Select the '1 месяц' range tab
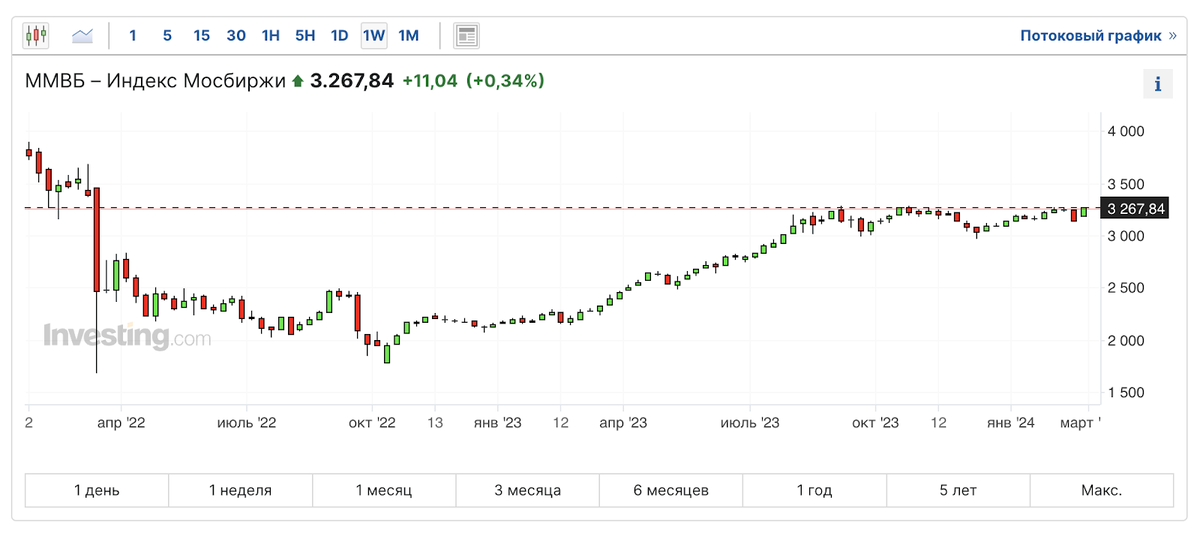The image size is (1200, 536). point(384,490)
